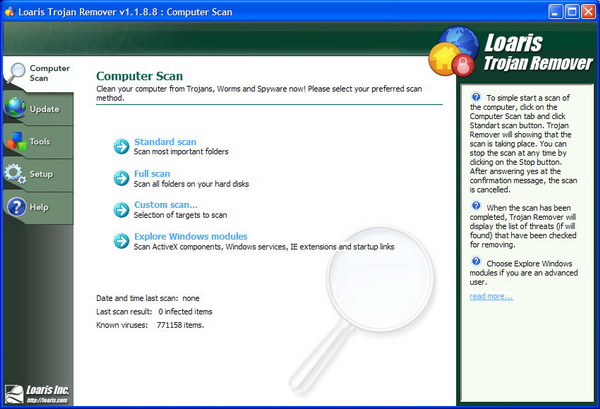Click the Standard scan arrow icon
Viewport: 600px width, 409px height.
click(x=121, y=147)
